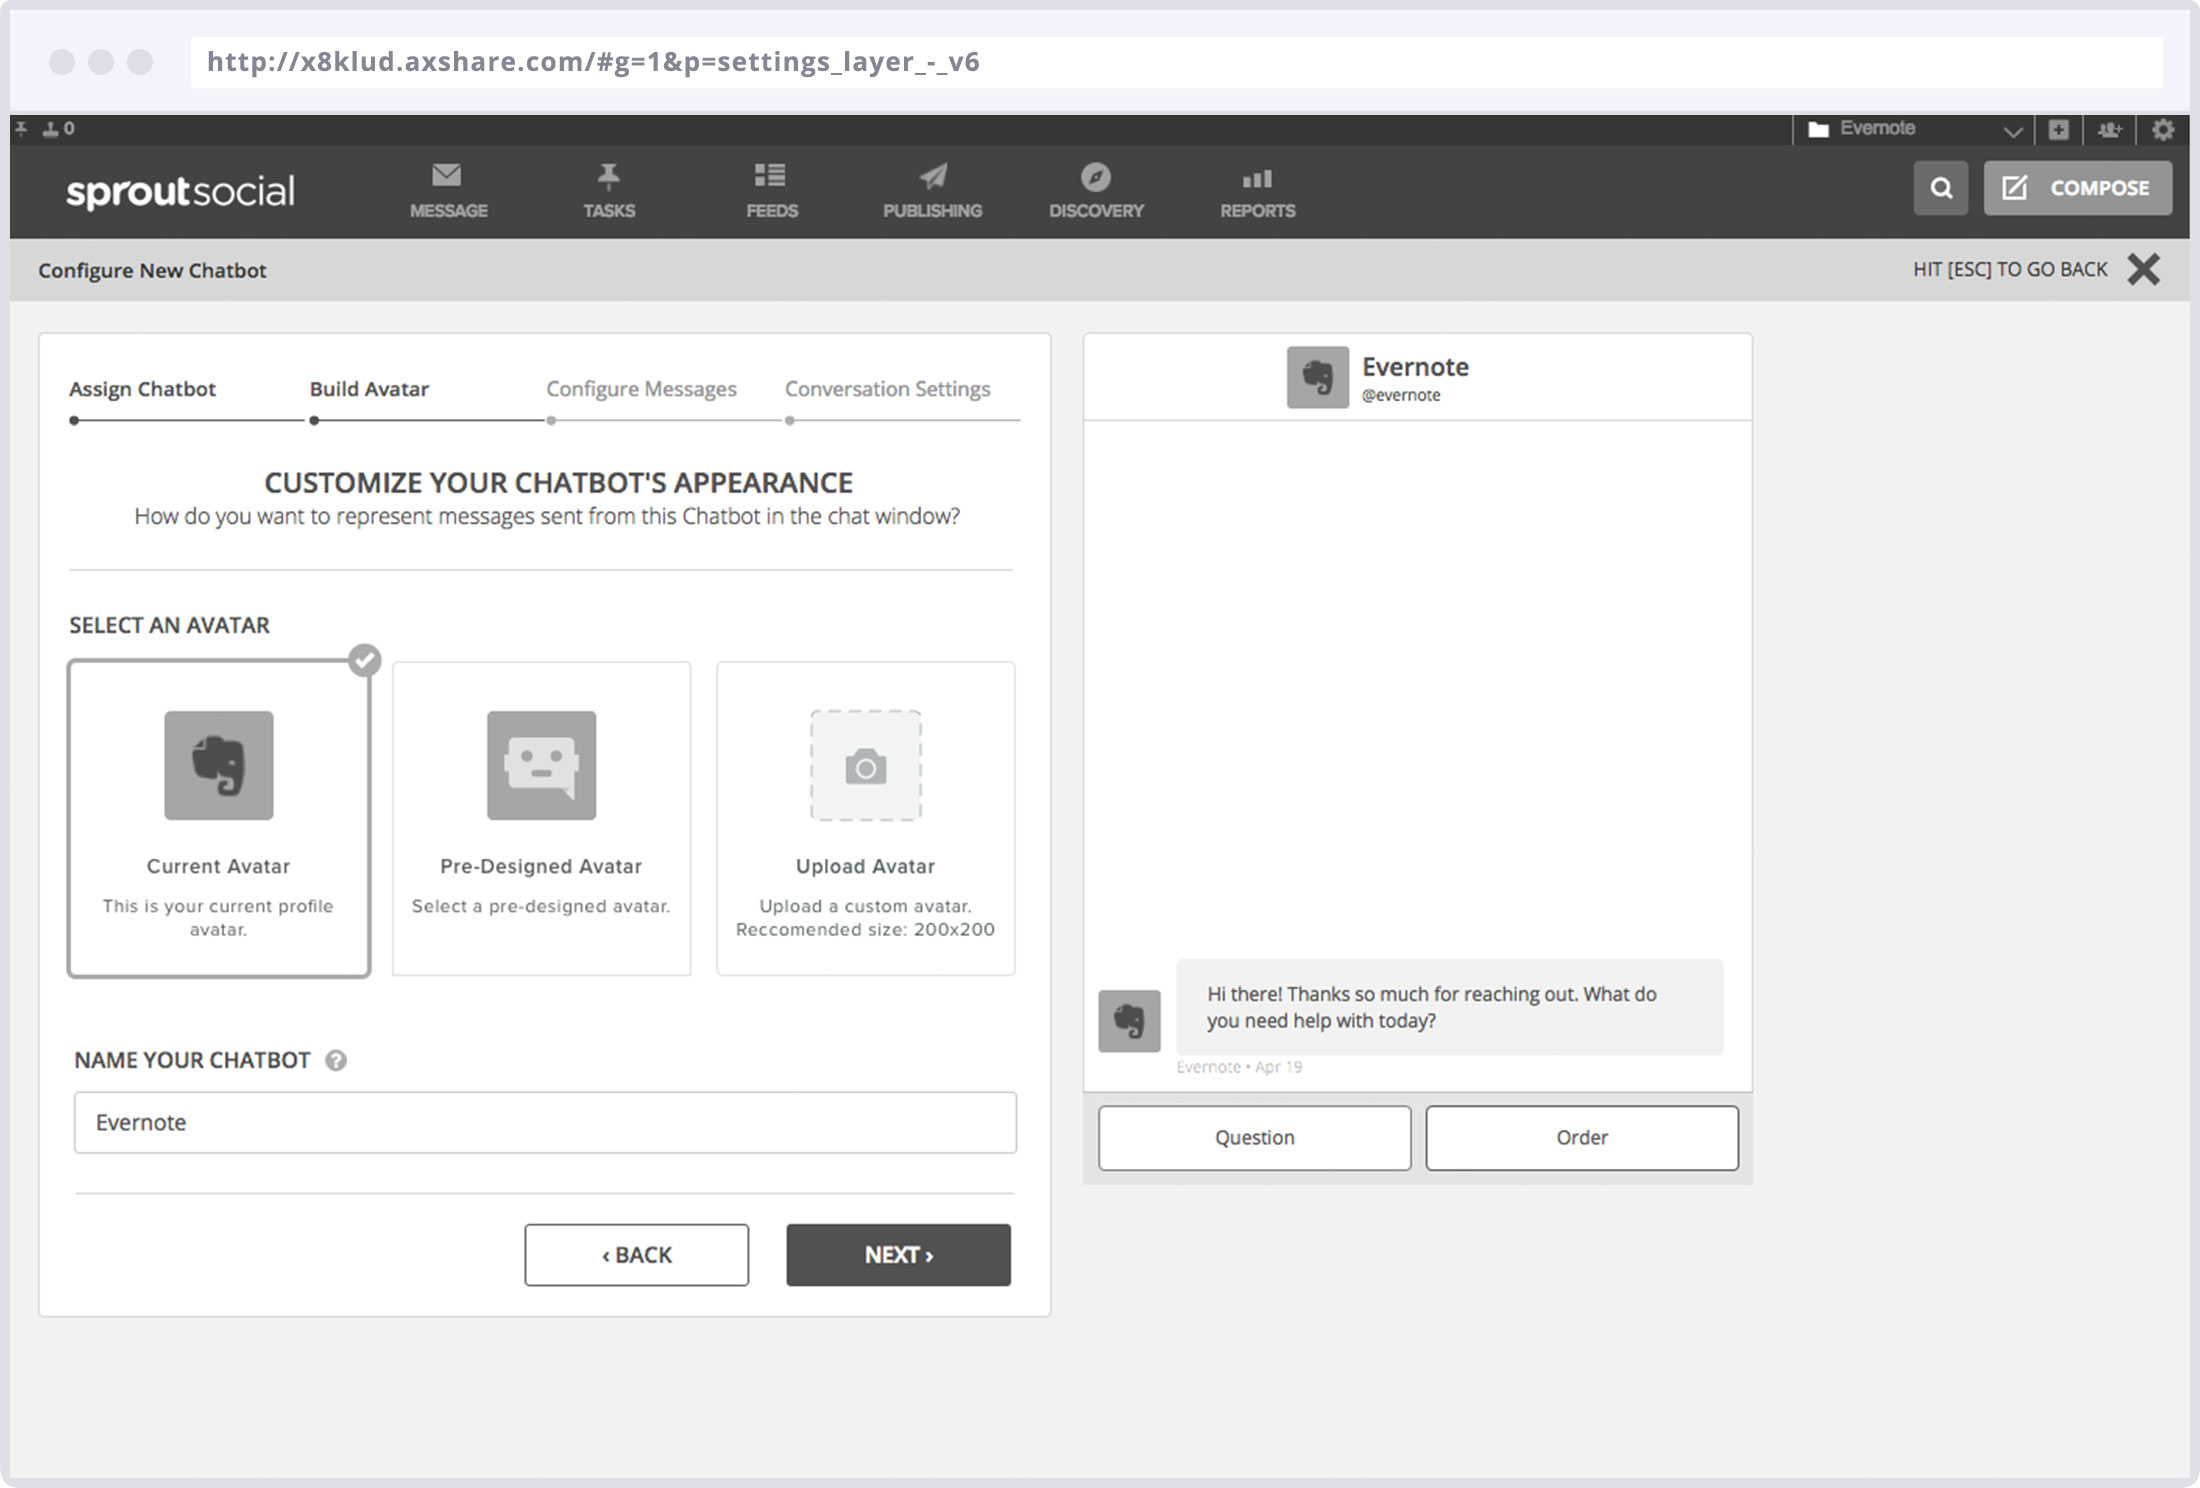Click the add profile plus icon
Viewport: 2200px width, 1488px height.
2058,130
